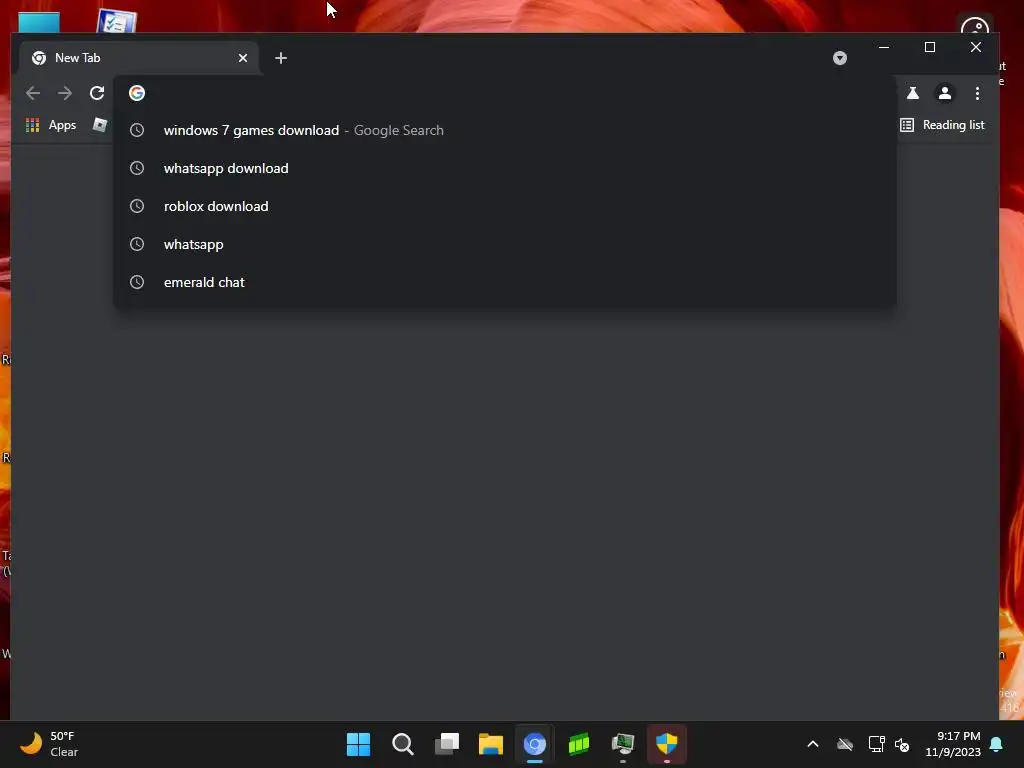The height and width of the screenshot is (768, 1024).
Task: Open the Reading list
Action: point(942,125)
